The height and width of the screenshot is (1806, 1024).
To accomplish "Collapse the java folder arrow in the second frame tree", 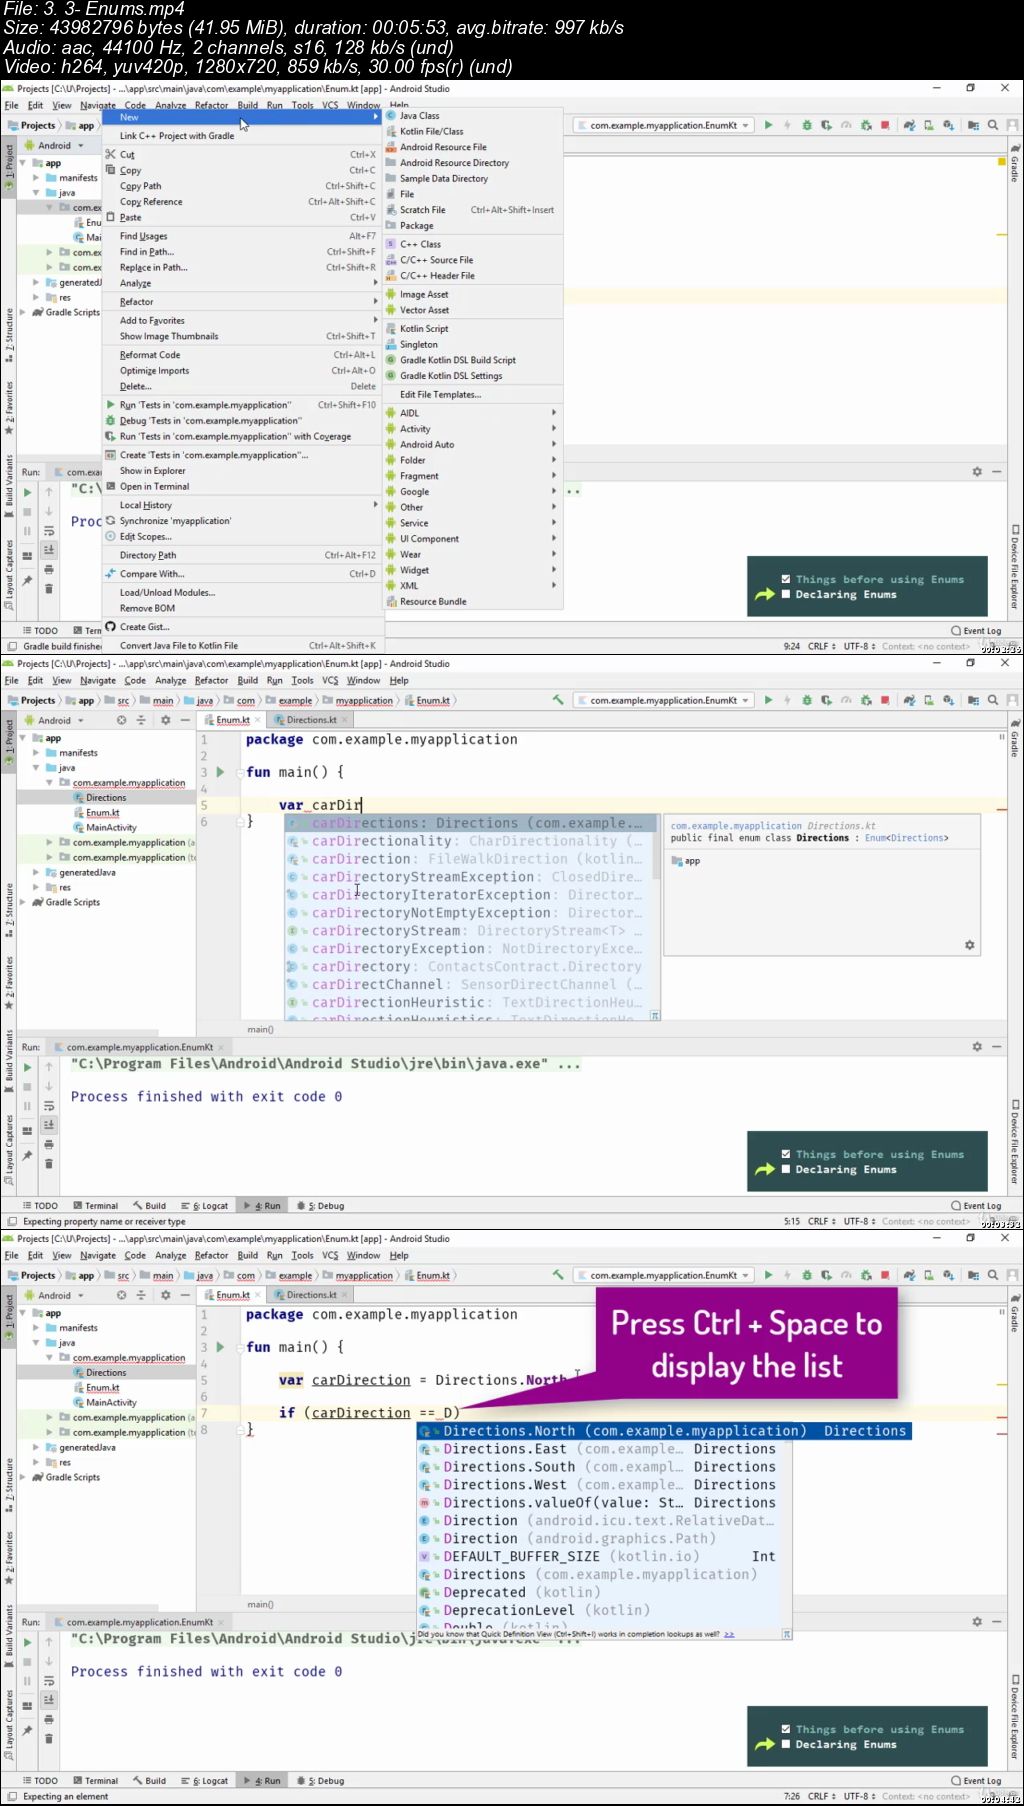I will click(37, 768).
